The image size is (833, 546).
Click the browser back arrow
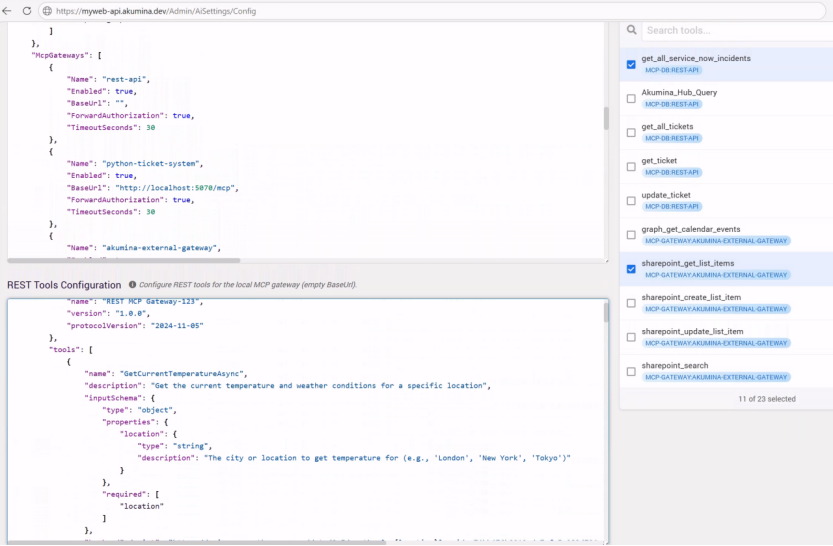[x=7, y=11]
